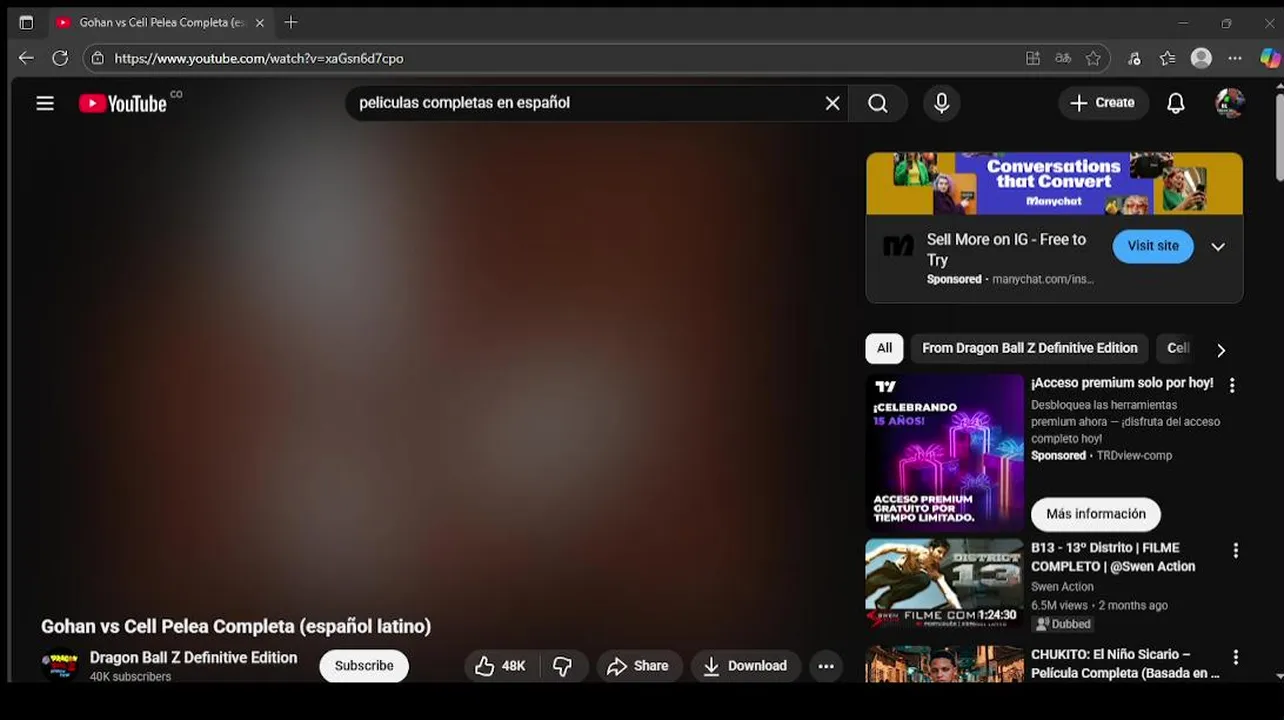The image size is (1284, 720).
Task: Open the YouTube hamburger guide menu
Action: [45, 103]
